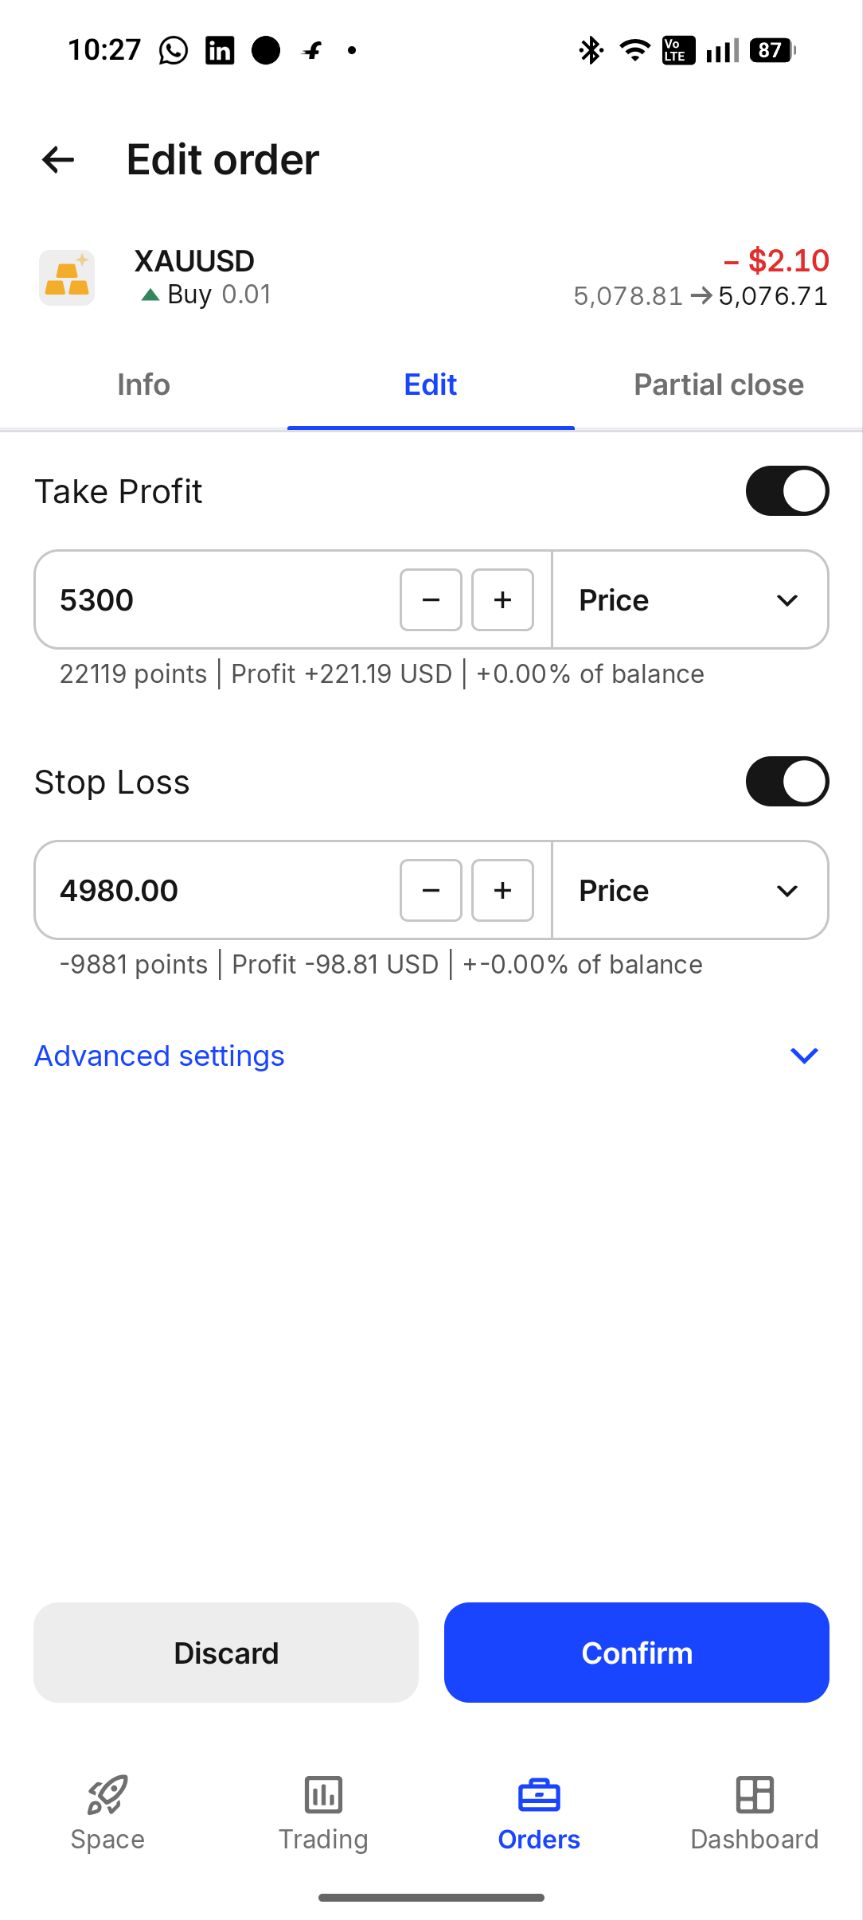Switch to the Info tab
This screenshot has width=863, height=1920.
pos(143,385)
